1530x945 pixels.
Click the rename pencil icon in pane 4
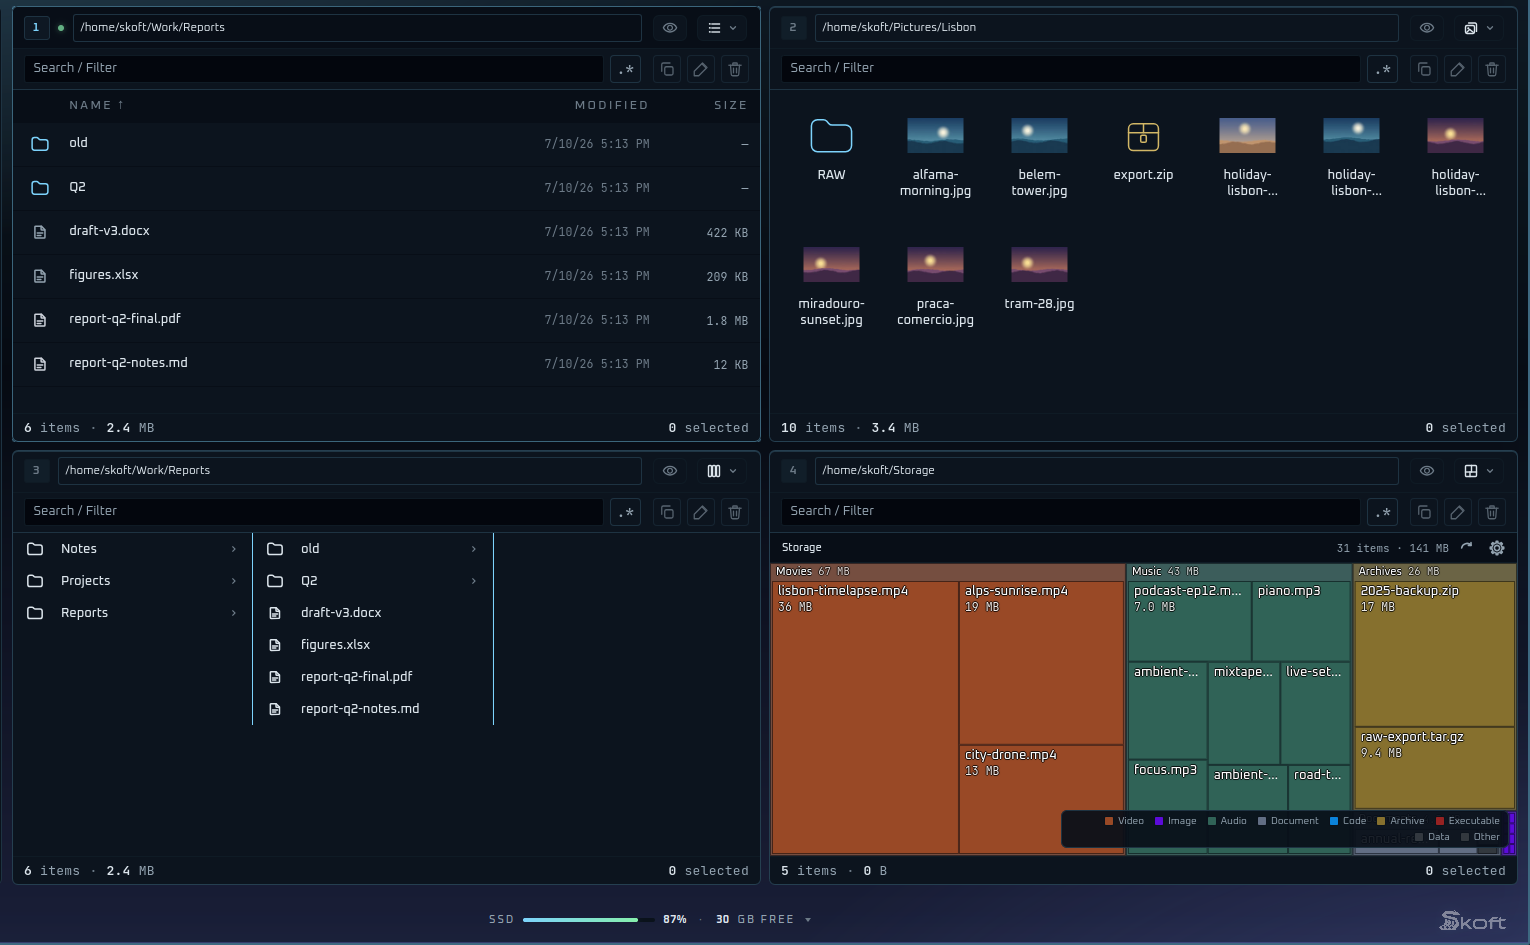click(x=1458, y=512)
